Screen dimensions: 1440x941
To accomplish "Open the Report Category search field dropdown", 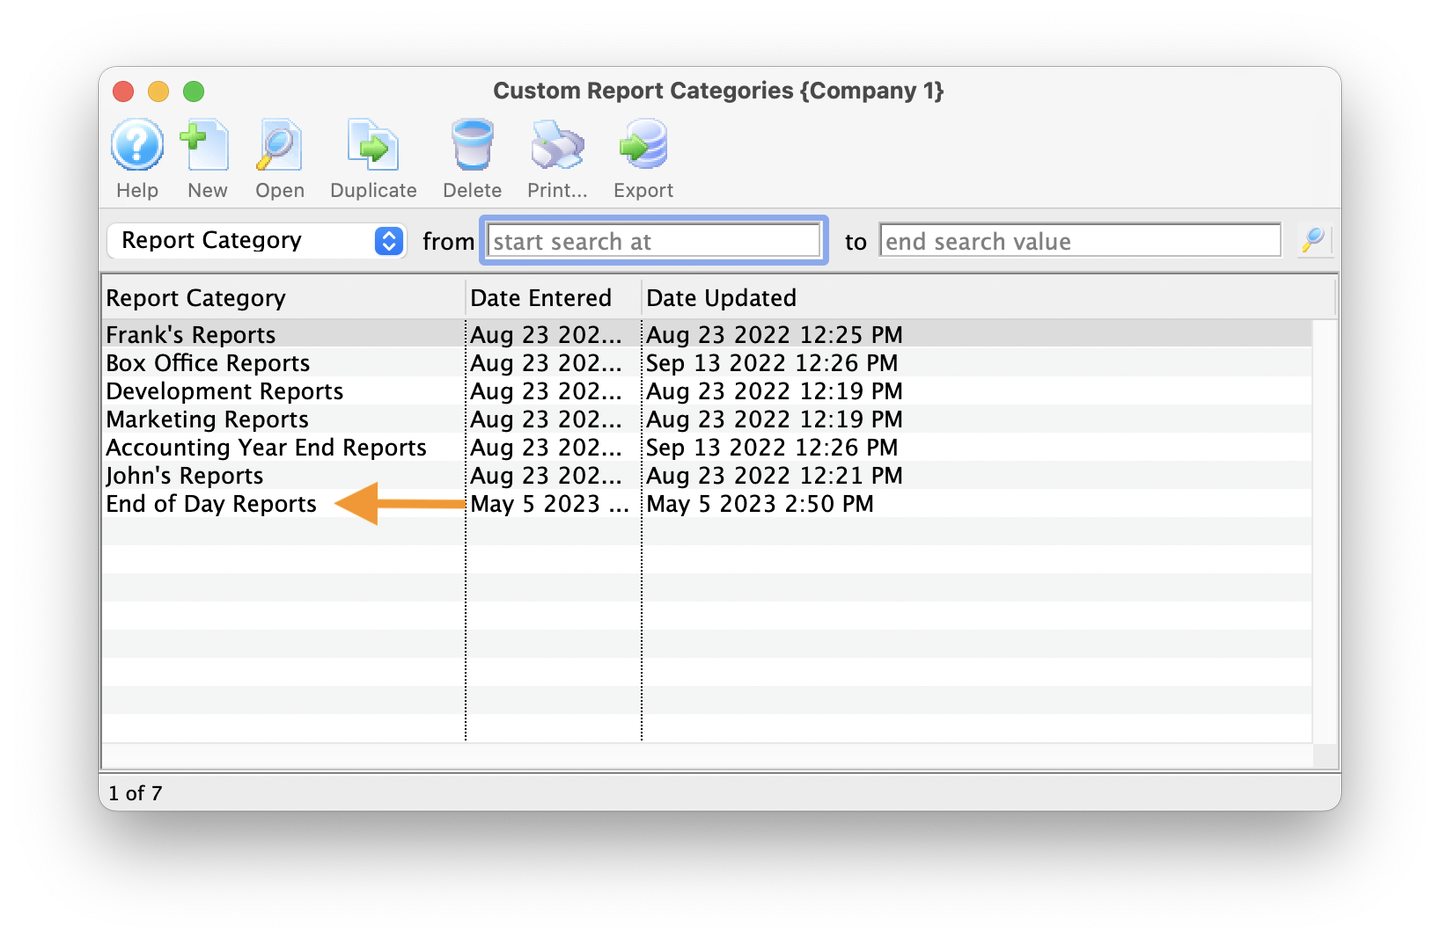I will [x=256, y=240].
